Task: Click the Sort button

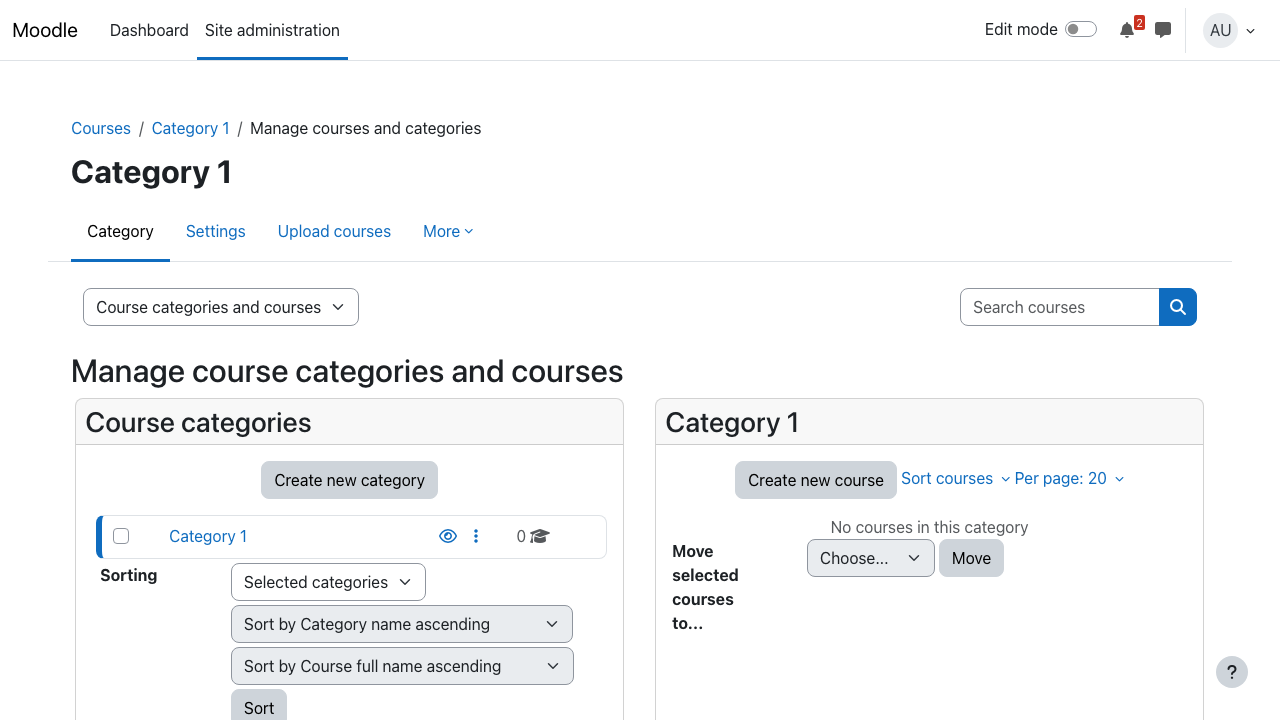Action: pyautogui.click(x=259, y=706)
